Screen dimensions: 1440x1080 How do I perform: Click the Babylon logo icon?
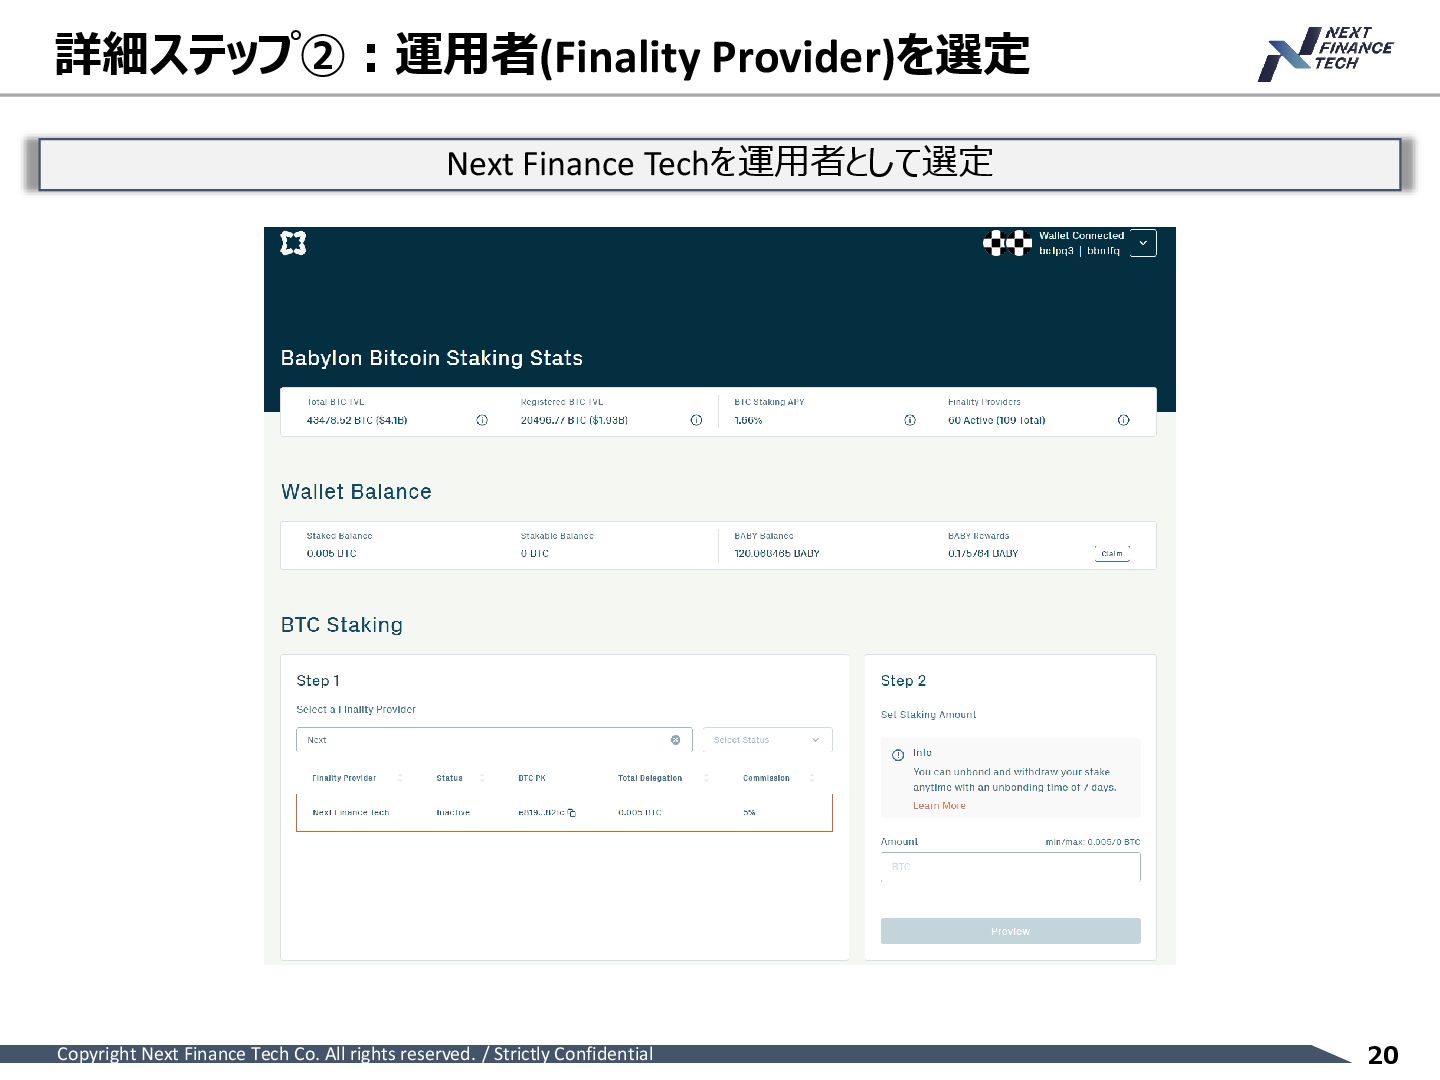click(293, 243)
